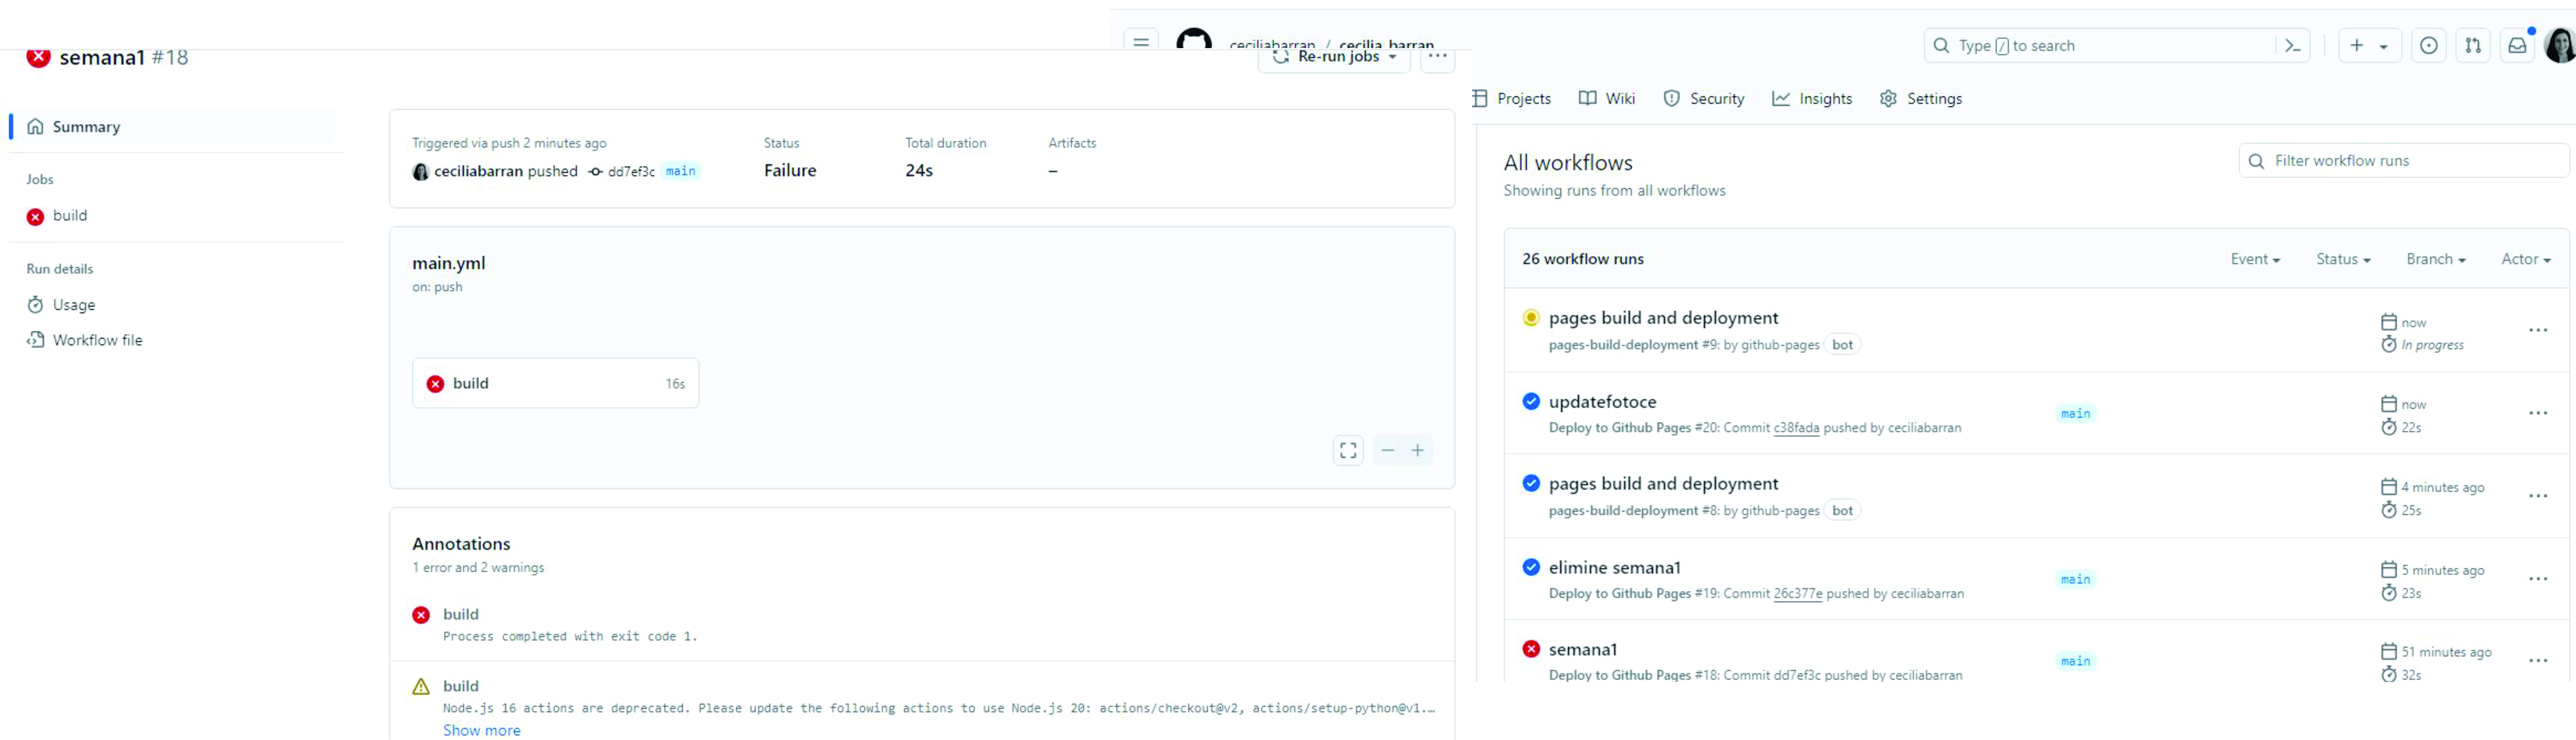The image size is (2576, 740).
Task: Open the pages build and deployment #8 run
Action: click(x=1664, y=484)
